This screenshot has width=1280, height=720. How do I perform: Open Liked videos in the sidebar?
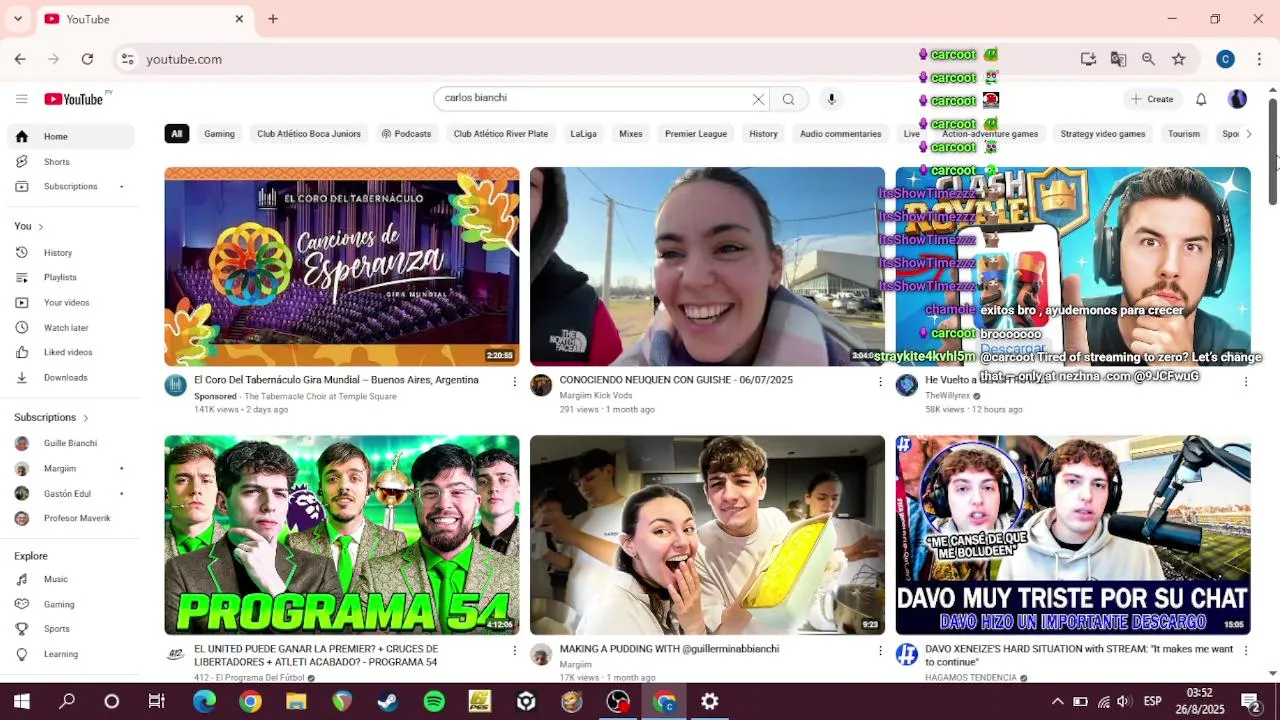click(x=70, y=353)
